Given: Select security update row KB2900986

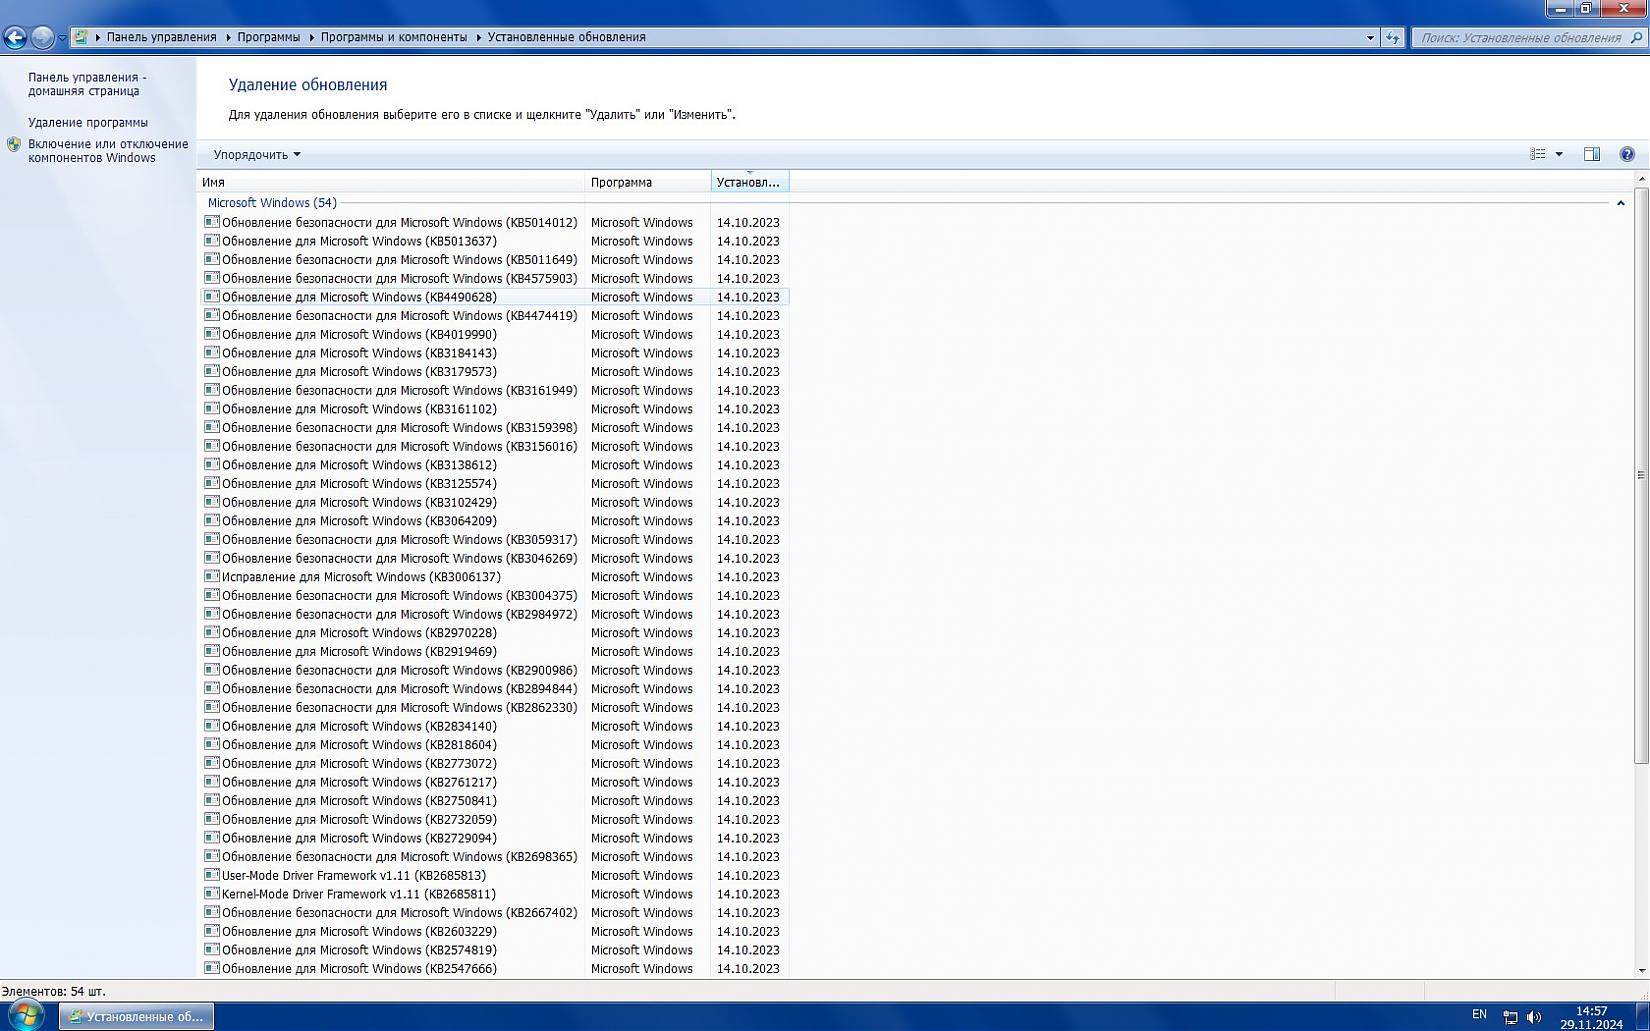Looking at the screenshot, I should pyautogui.click(x=495, y=670).
